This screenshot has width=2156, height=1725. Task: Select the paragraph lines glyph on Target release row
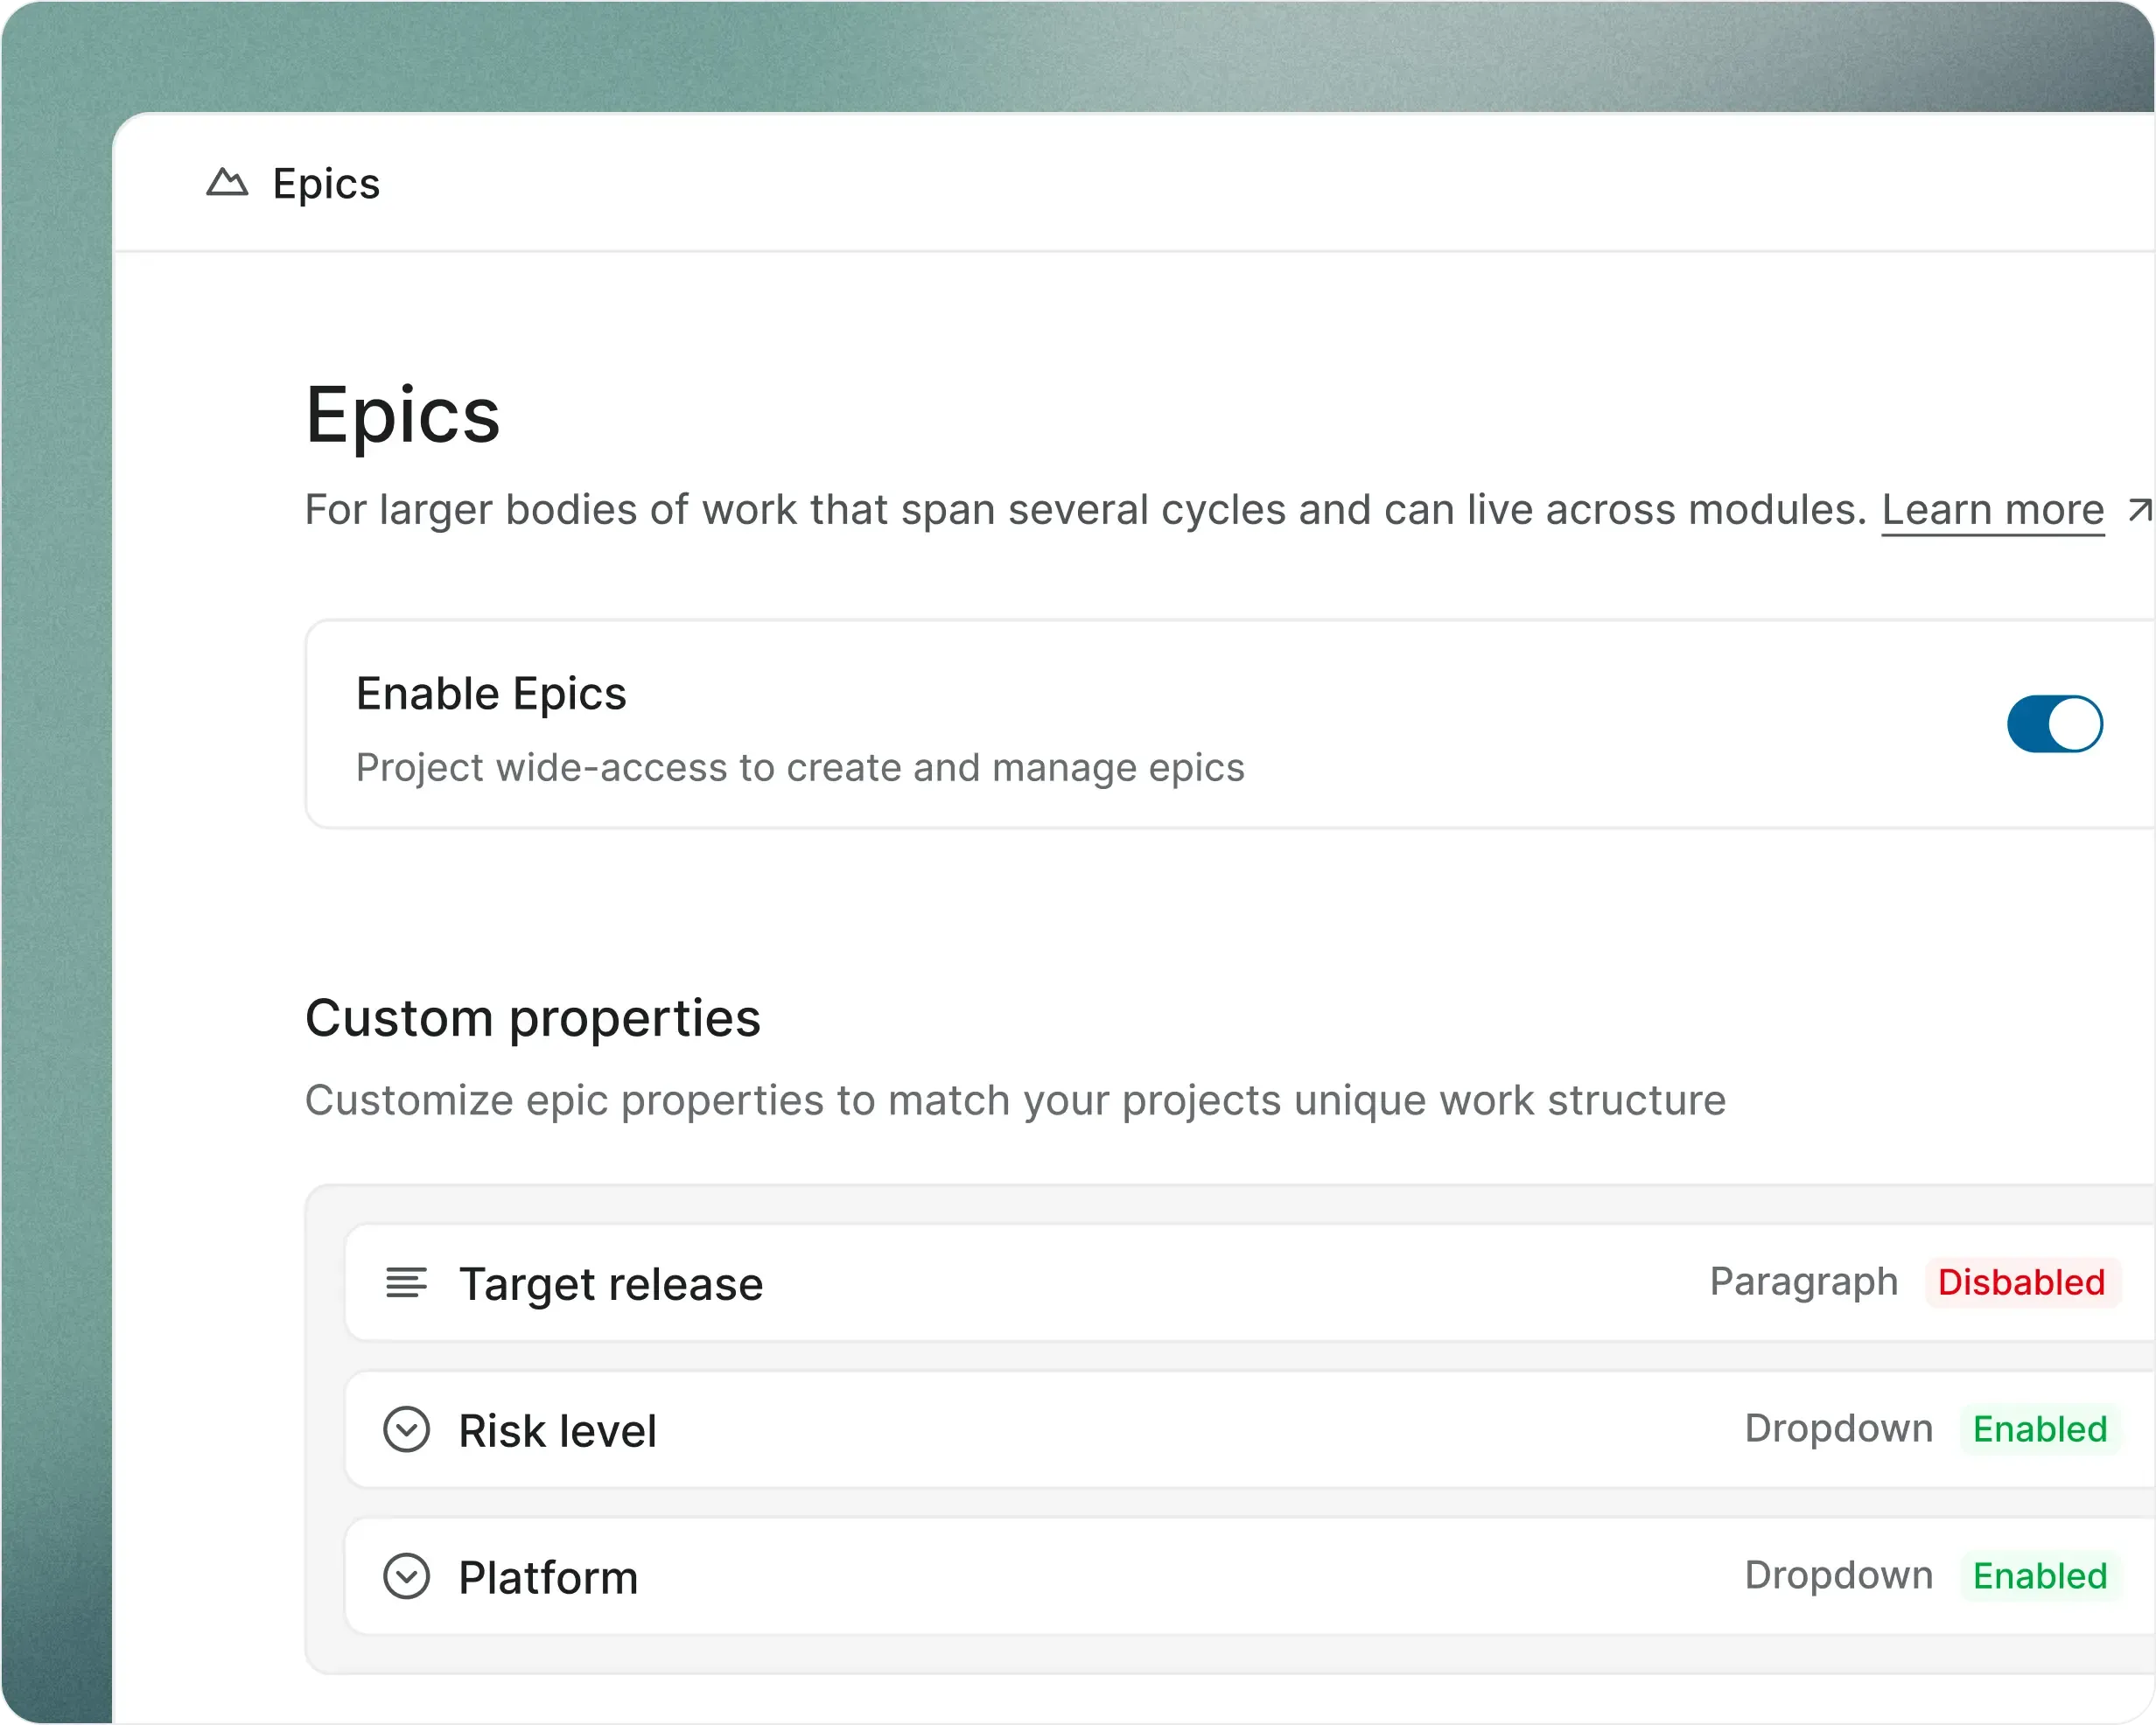[406, 1284]
